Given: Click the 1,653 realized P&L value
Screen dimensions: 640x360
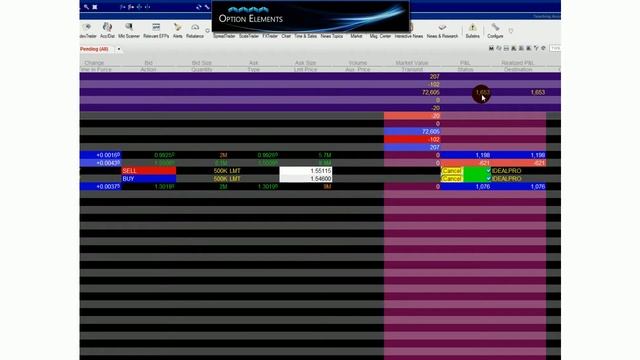Looking at the screenshot, I should point(538,92).
